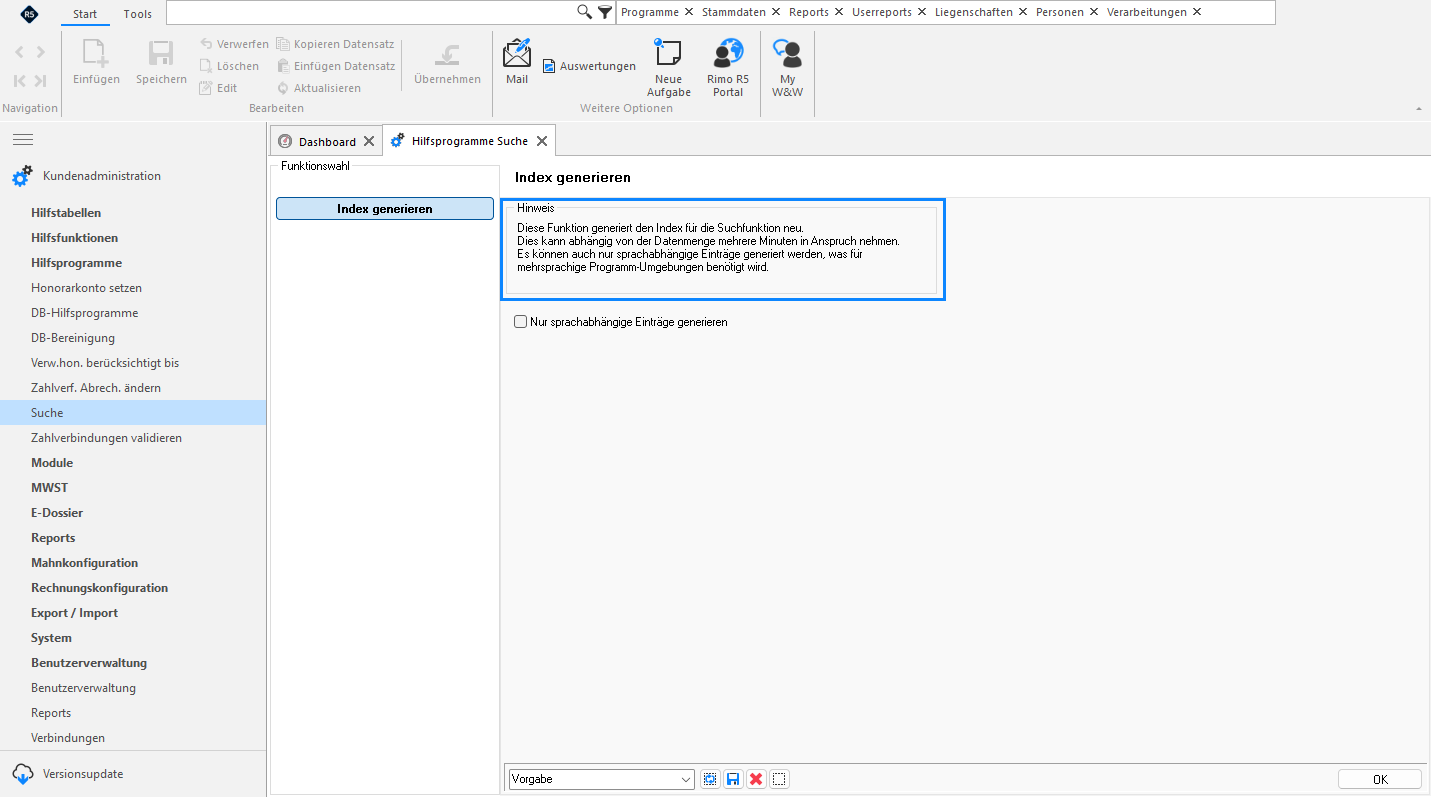This screenshot has width=1431, height=797.
Task: Click the red delete layout icon
Action: [x=756, y=779]
